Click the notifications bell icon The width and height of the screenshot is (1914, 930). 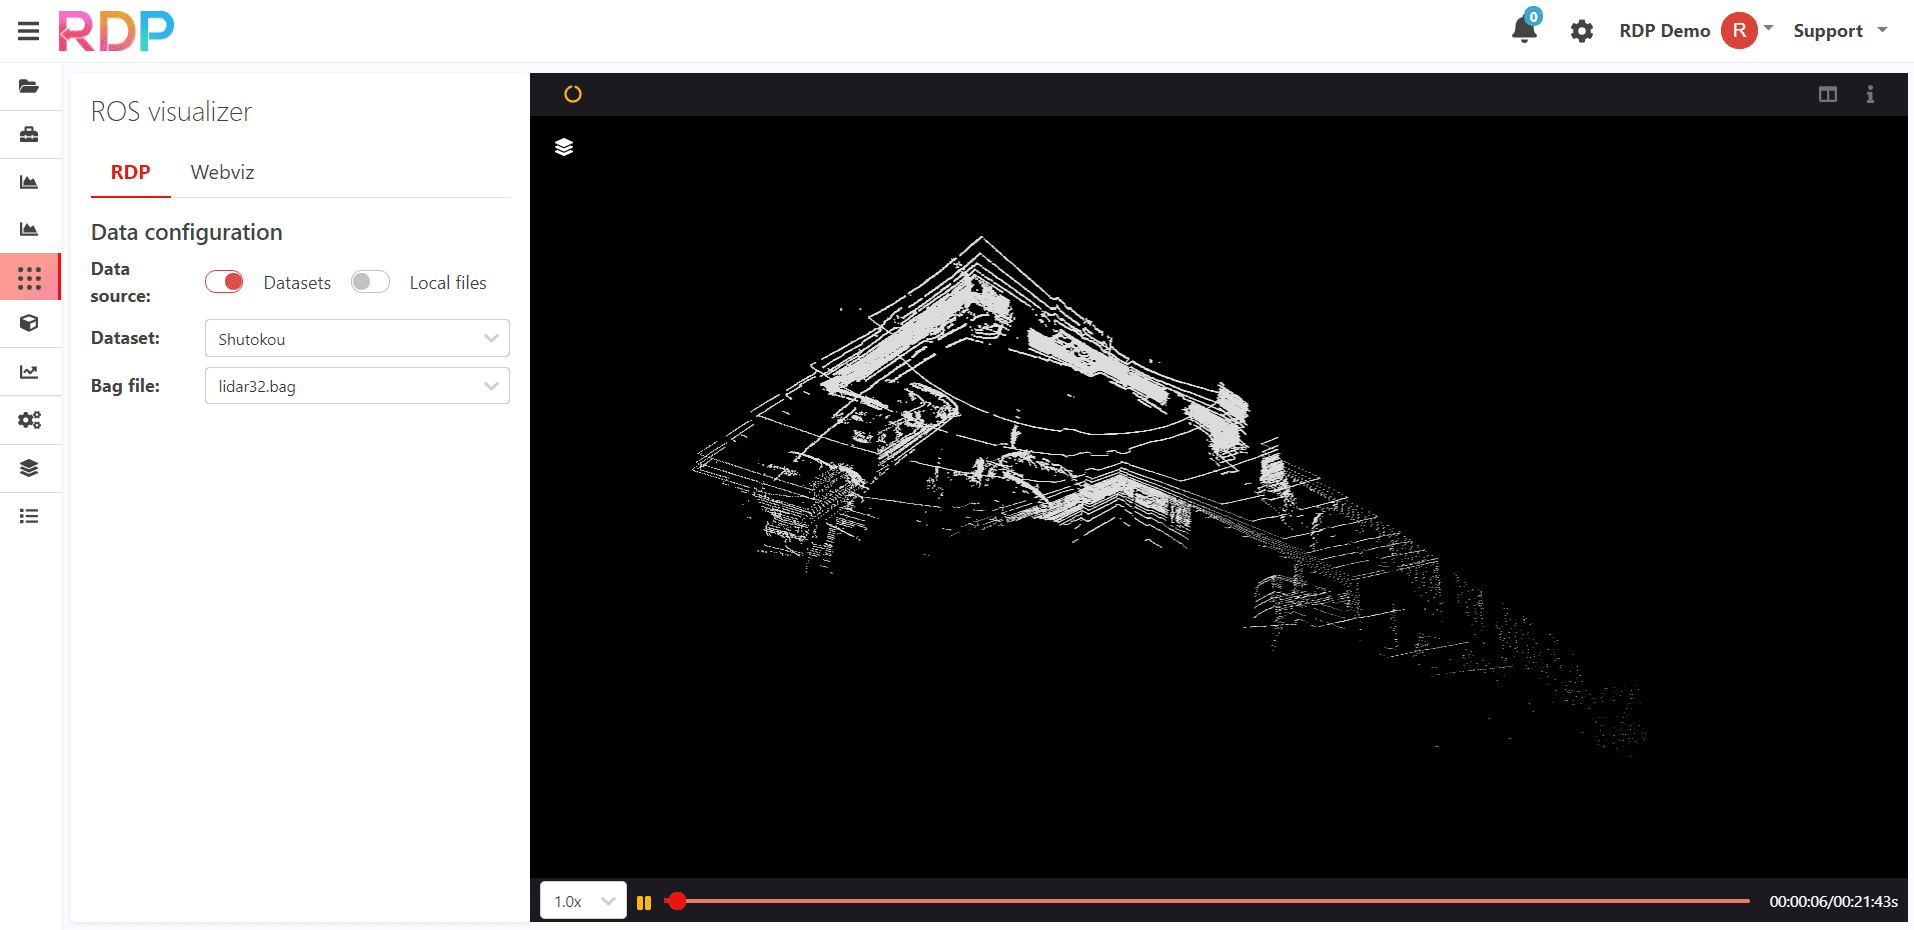pyautogui.click(x=1524, y=29)
